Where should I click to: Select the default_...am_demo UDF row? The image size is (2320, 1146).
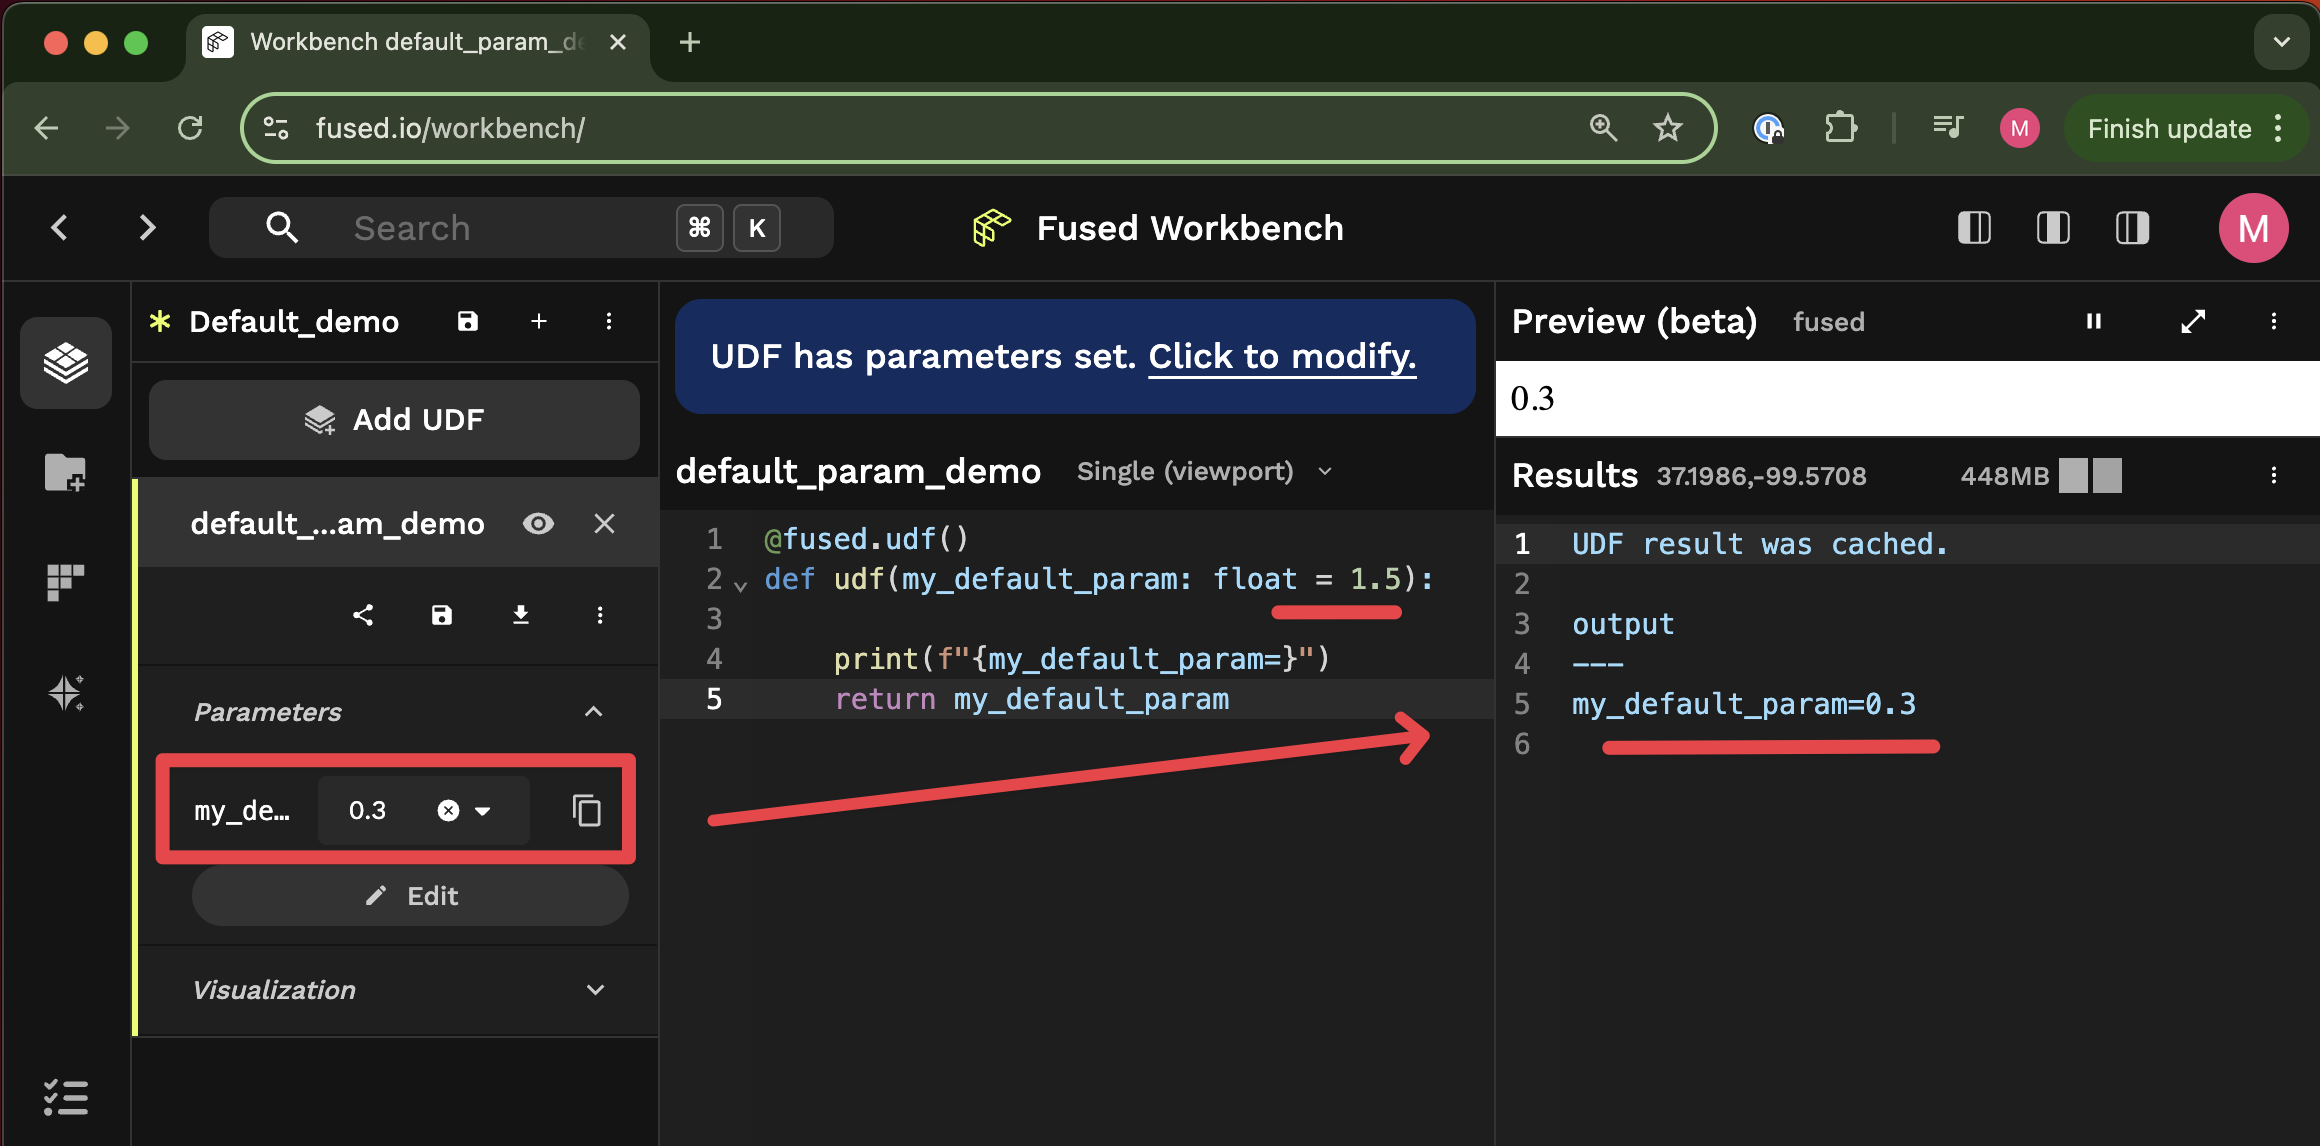click(398, 524)
